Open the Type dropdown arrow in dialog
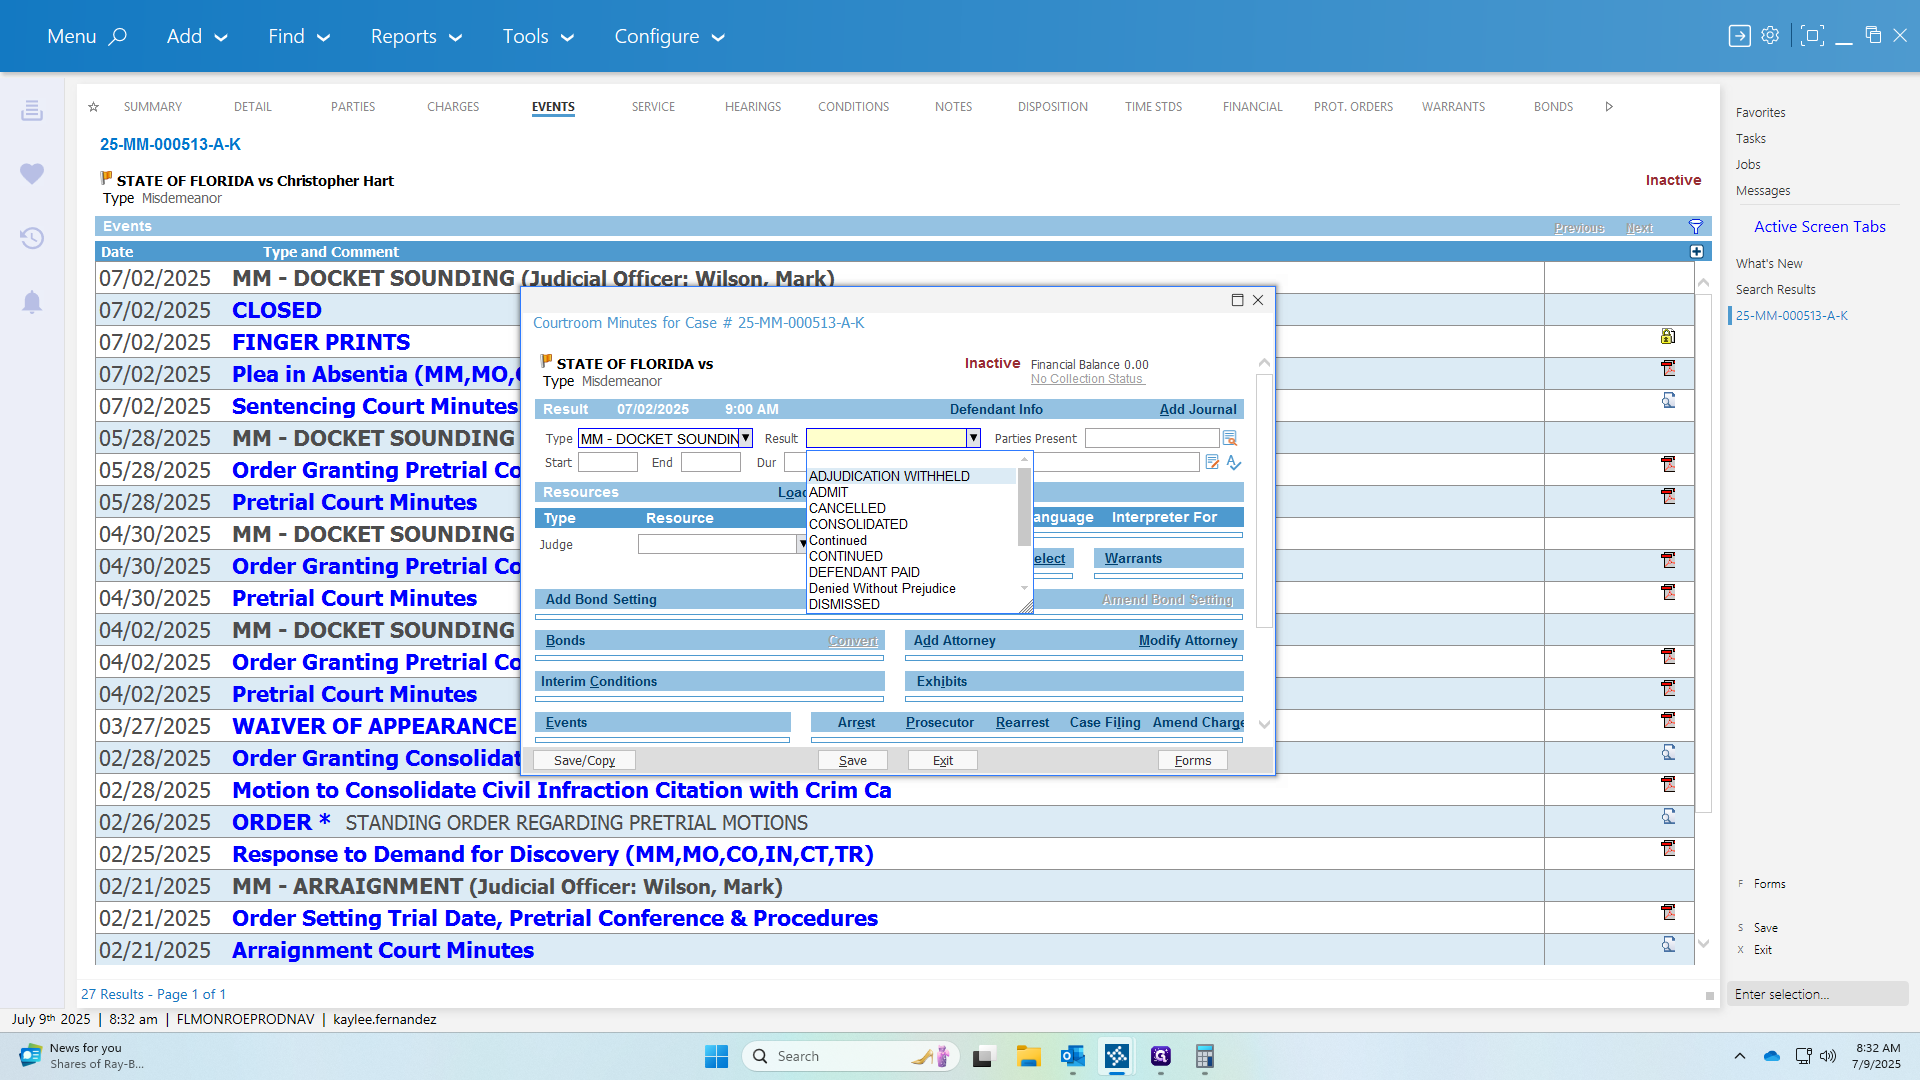 tap(746, 438)
